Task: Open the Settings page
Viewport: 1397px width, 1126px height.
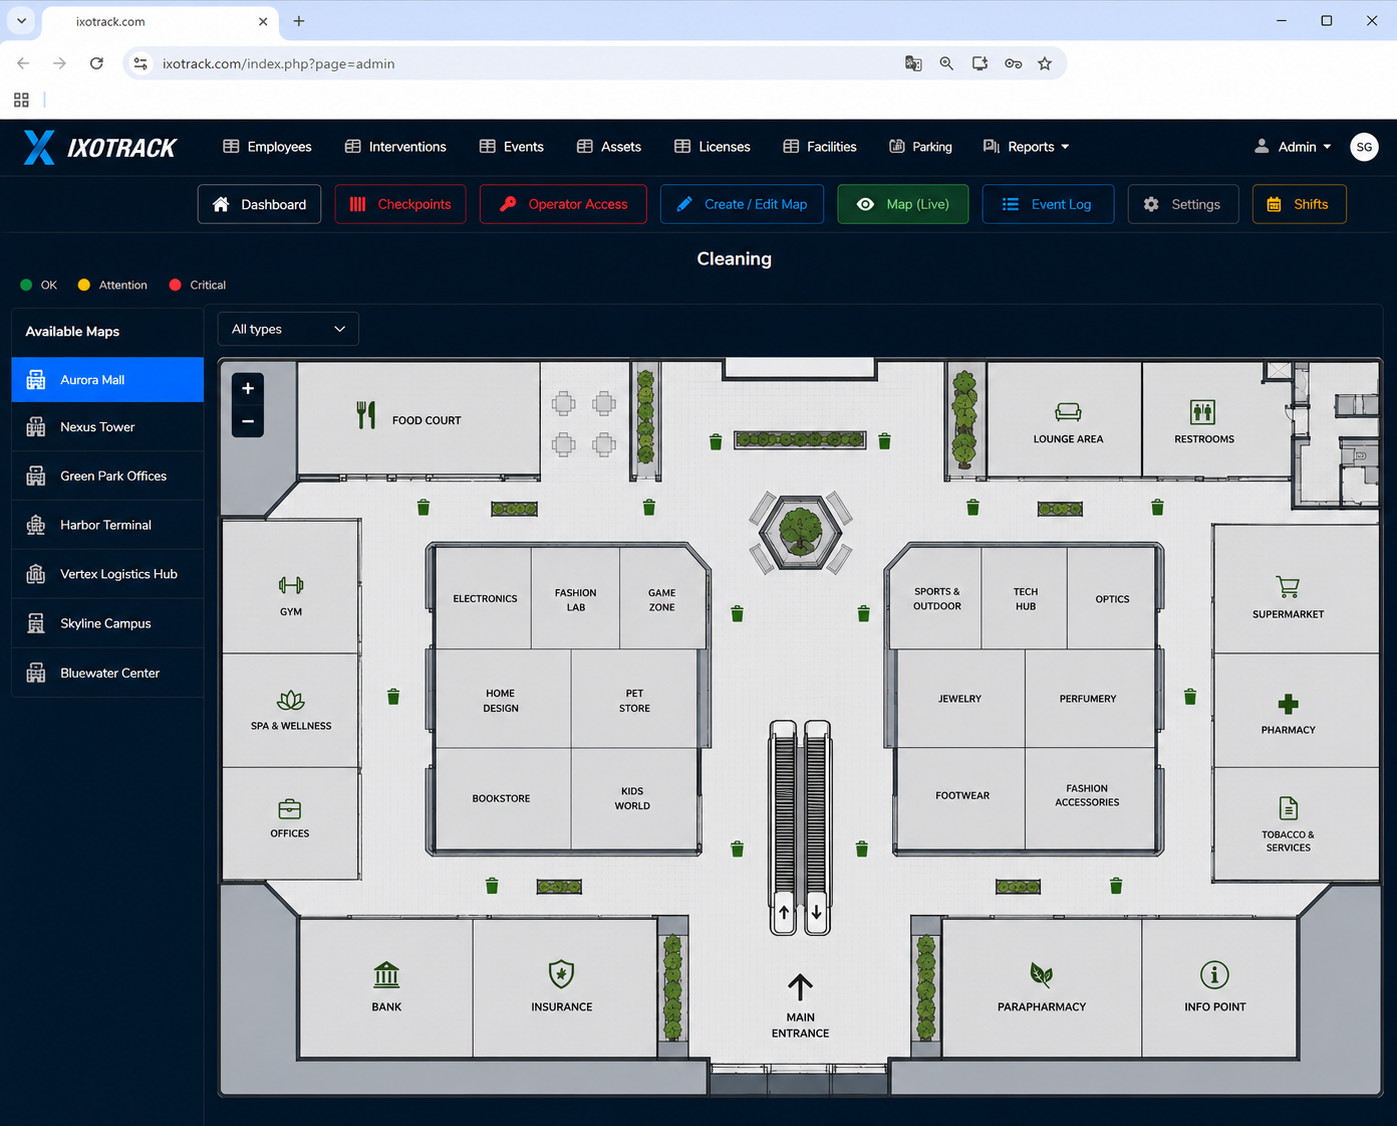Action: tap(1183, 204)
